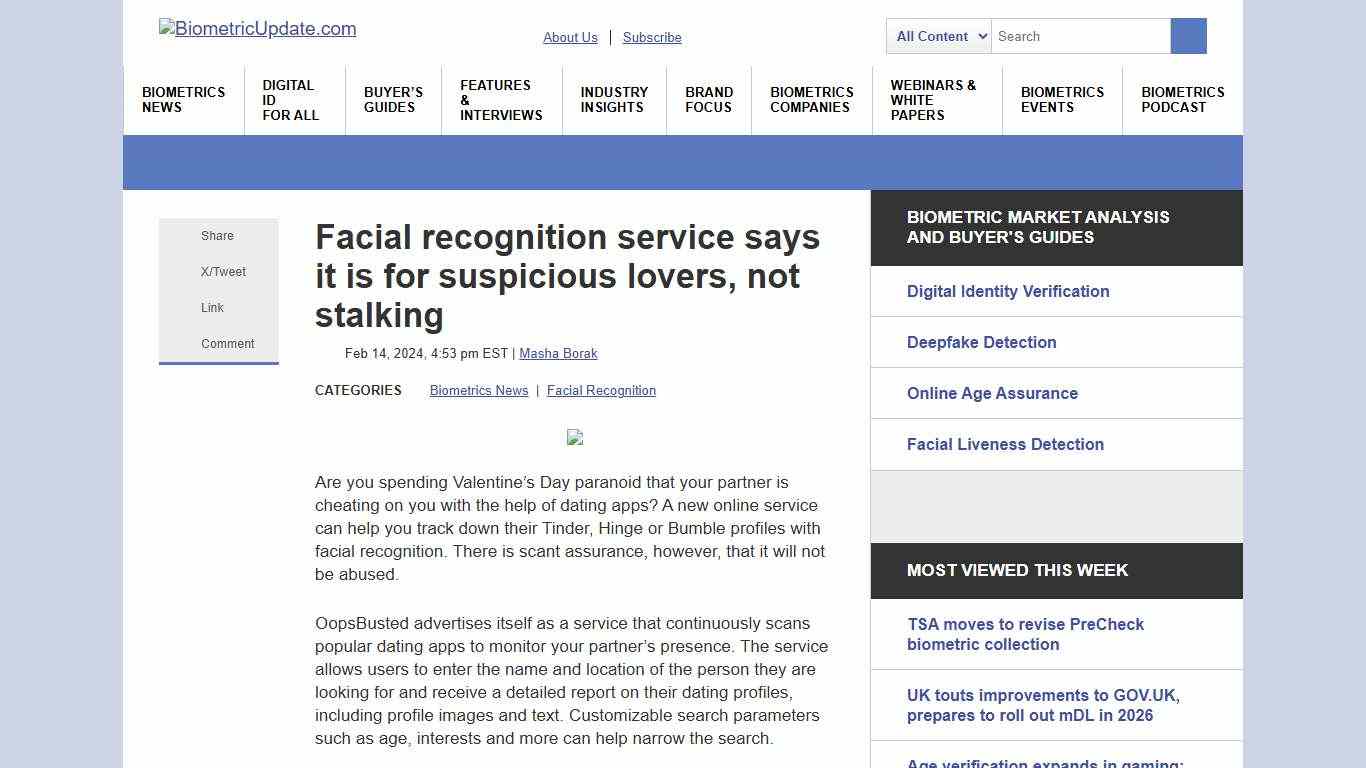
Task: Click into the Search input field
Action: pyautogui.click(x=1080, y=36)
